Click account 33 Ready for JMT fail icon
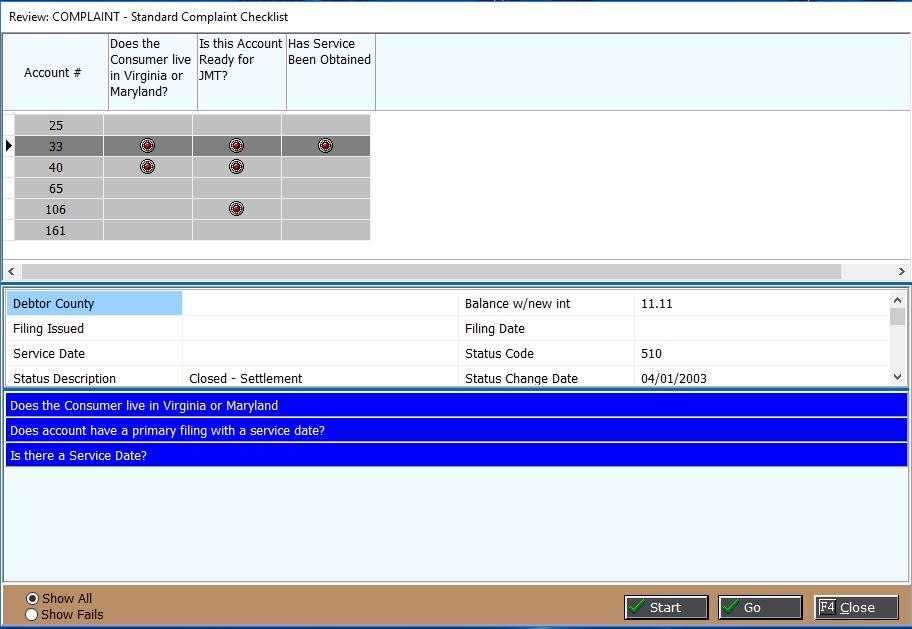Screen dimensions: 912x629 pos(236,146)
